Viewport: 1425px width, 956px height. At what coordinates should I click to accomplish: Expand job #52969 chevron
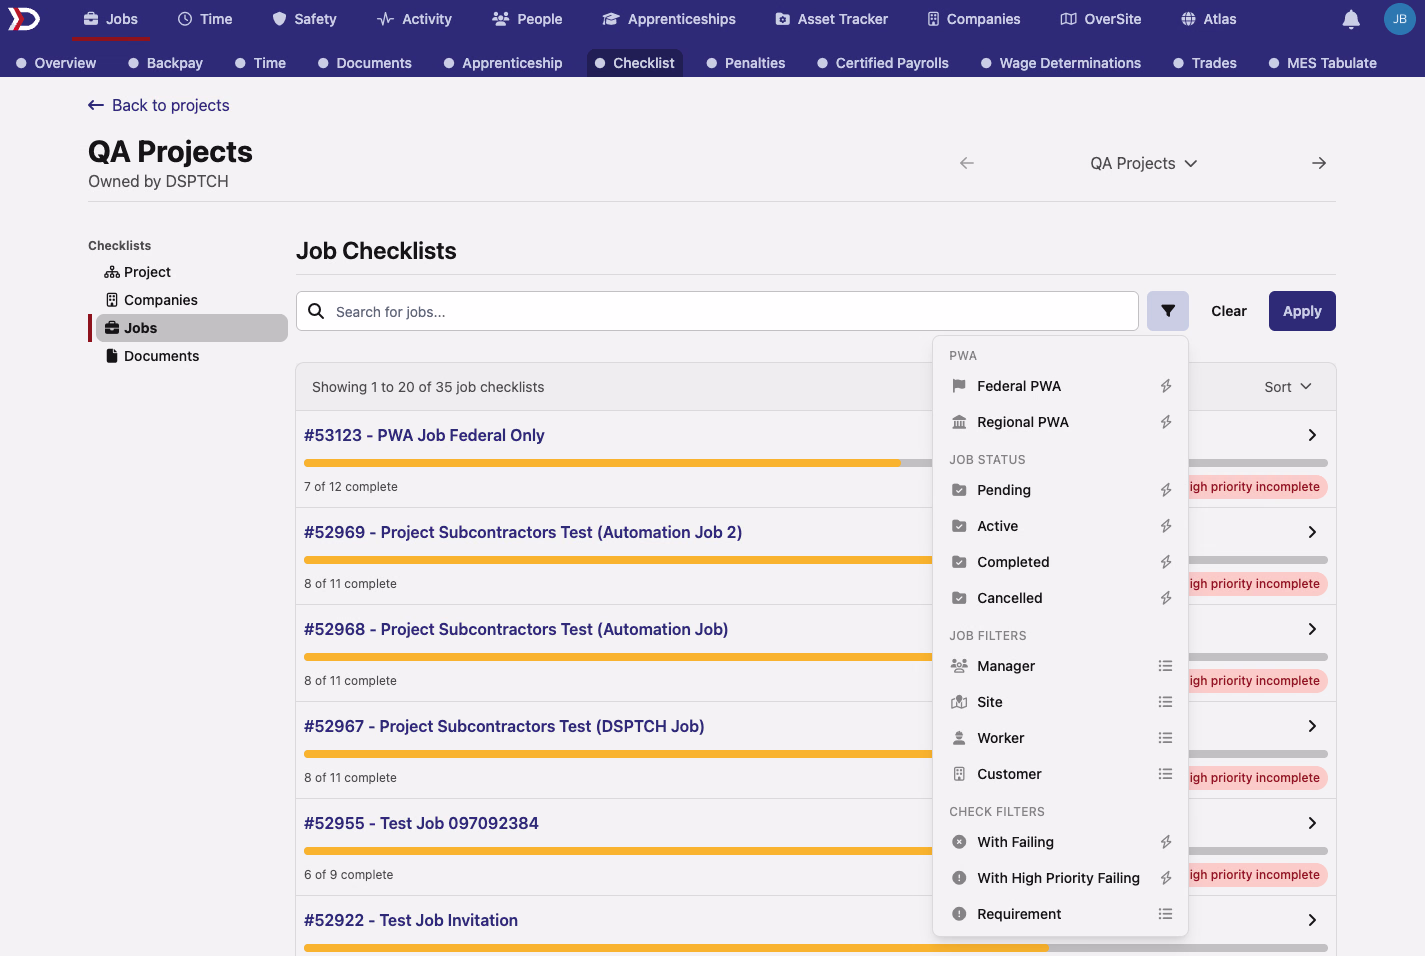(1312, 532)
